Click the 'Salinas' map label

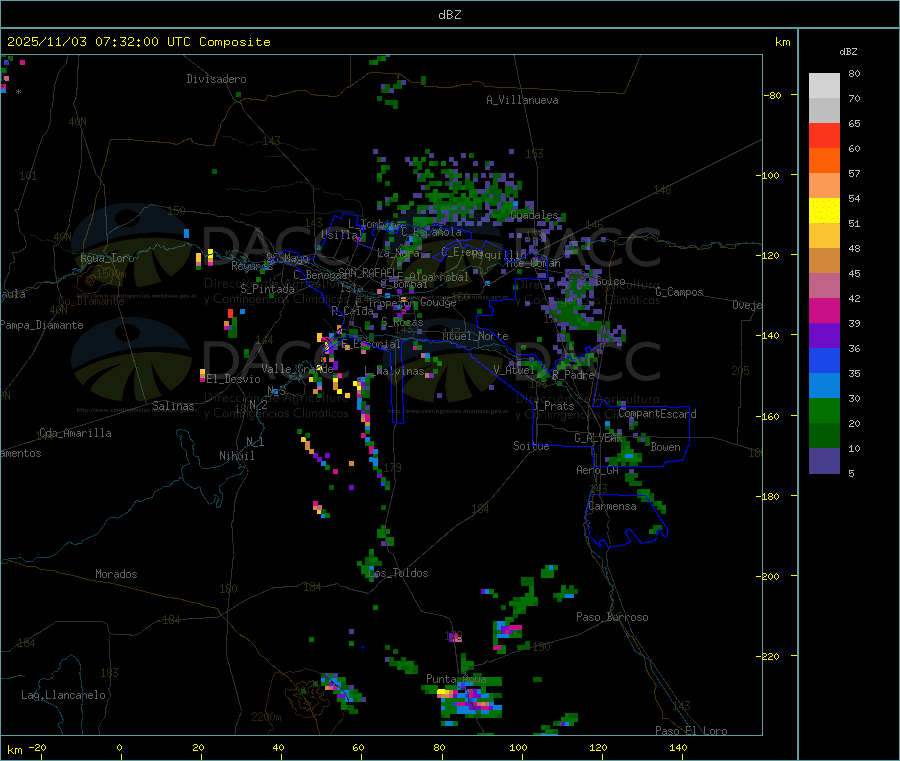point(173,406)
